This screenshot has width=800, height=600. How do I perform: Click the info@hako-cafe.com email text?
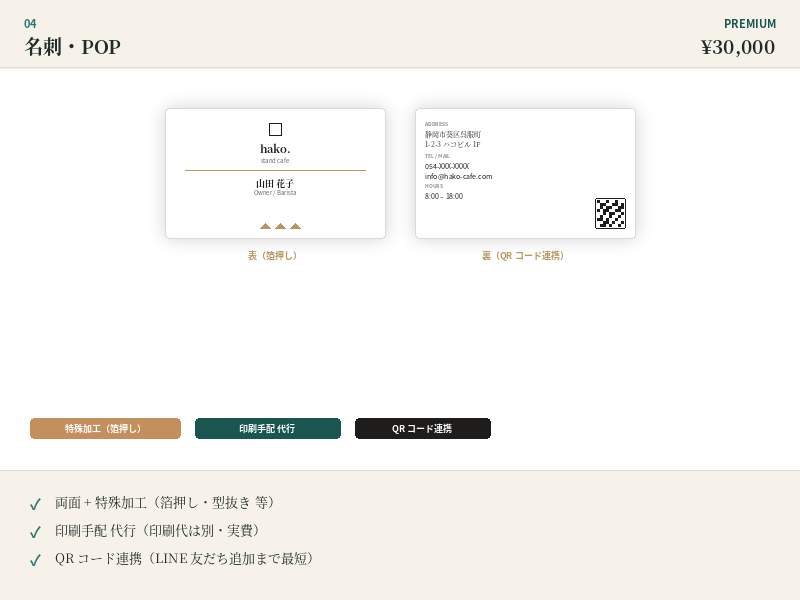coord(459,177)
